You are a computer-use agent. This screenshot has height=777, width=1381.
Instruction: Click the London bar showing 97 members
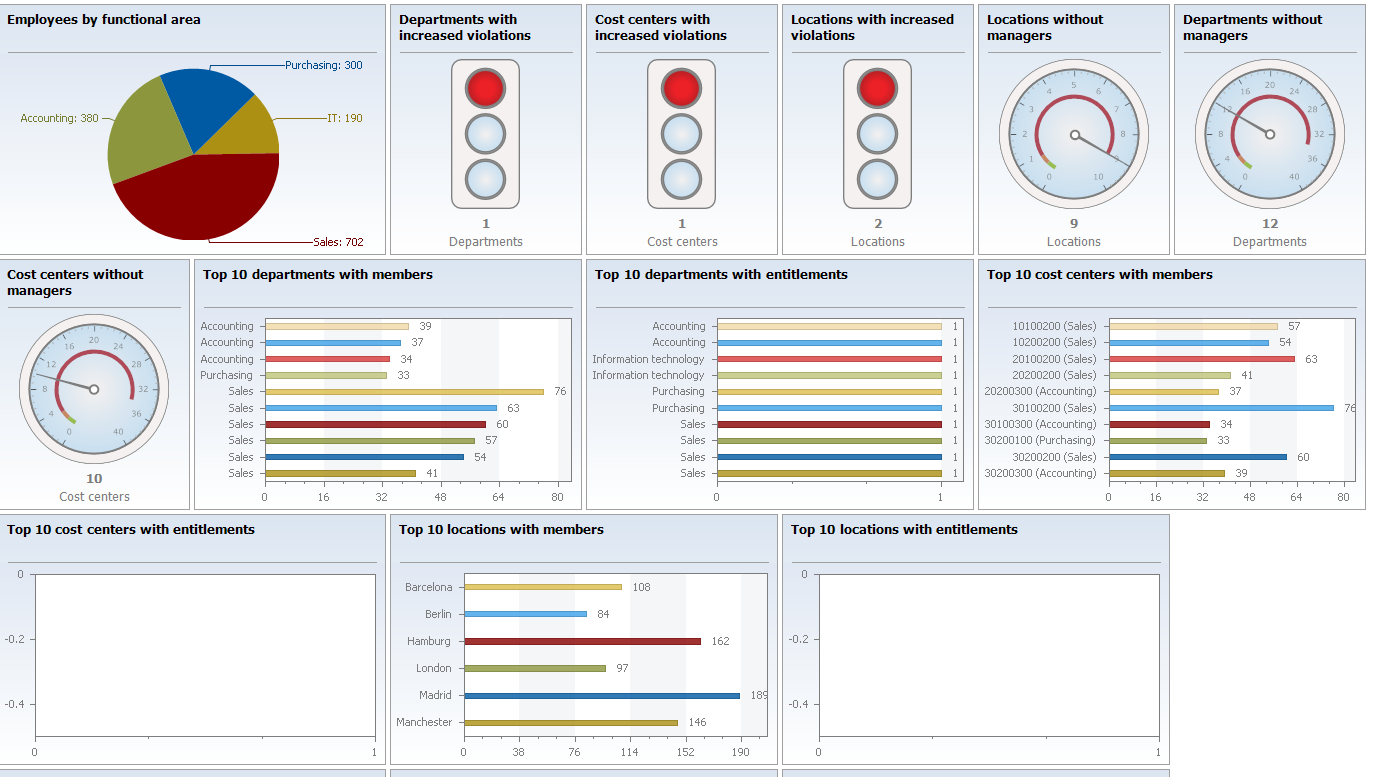tap(535, 668)
